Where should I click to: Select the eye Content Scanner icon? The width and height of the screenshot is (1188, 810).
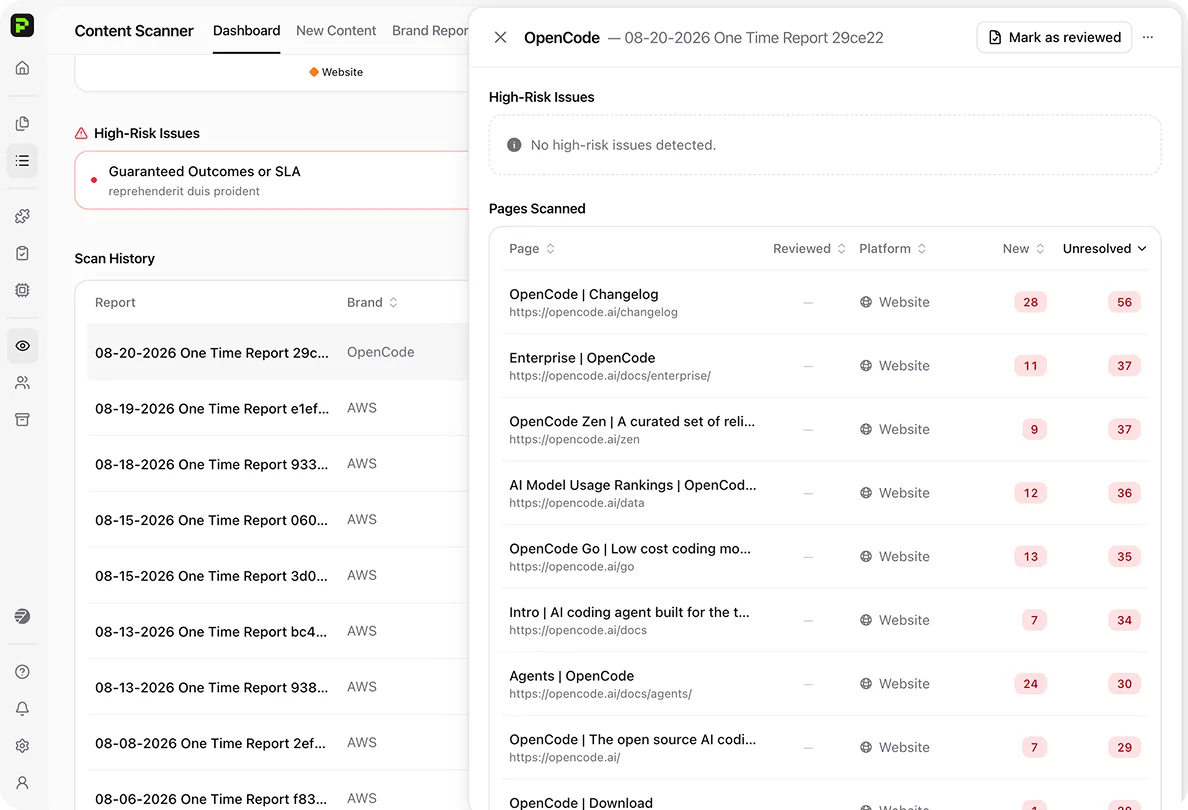click(22, 346)
